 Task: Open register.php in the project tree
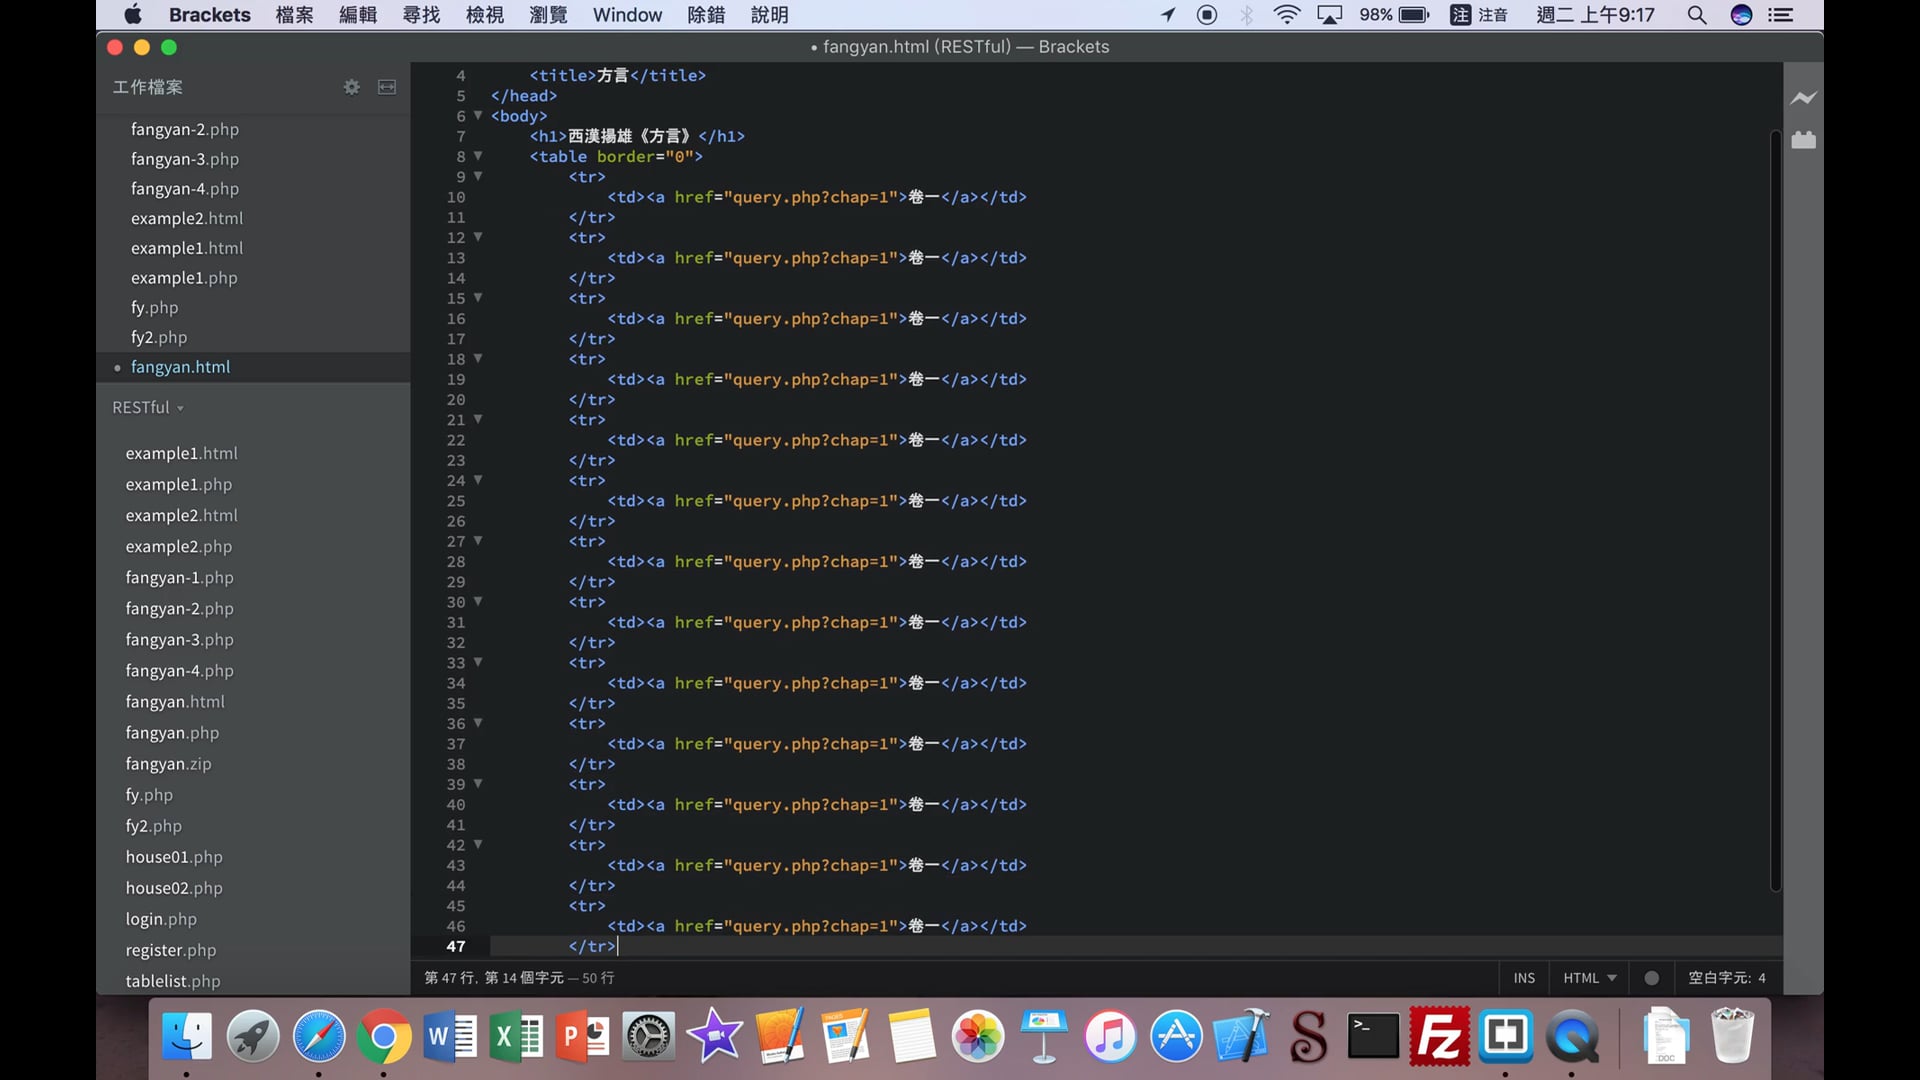171,950
